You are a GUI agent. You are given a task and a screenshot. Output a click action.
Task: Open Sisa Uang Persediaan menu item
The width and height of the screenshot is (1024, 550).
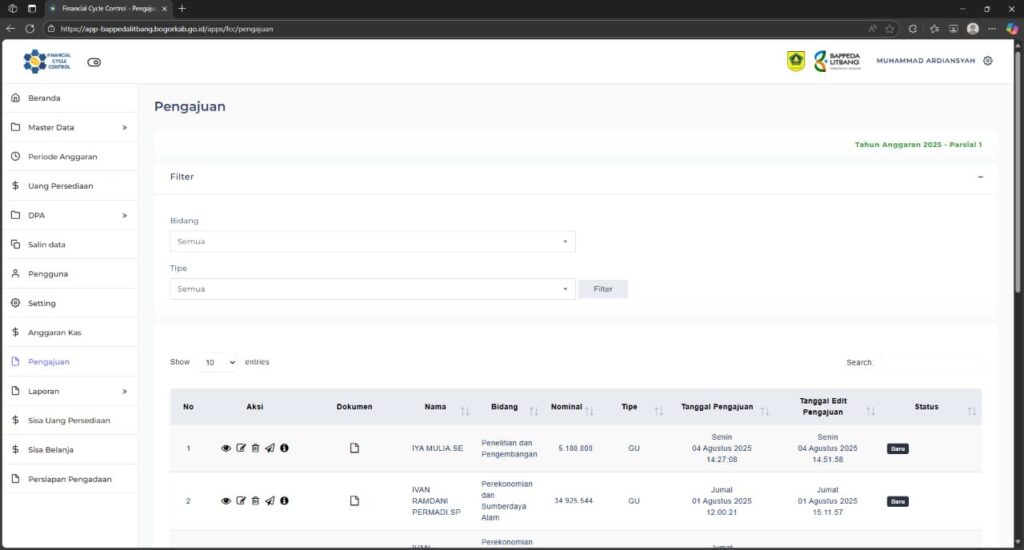tap(69, 420)
